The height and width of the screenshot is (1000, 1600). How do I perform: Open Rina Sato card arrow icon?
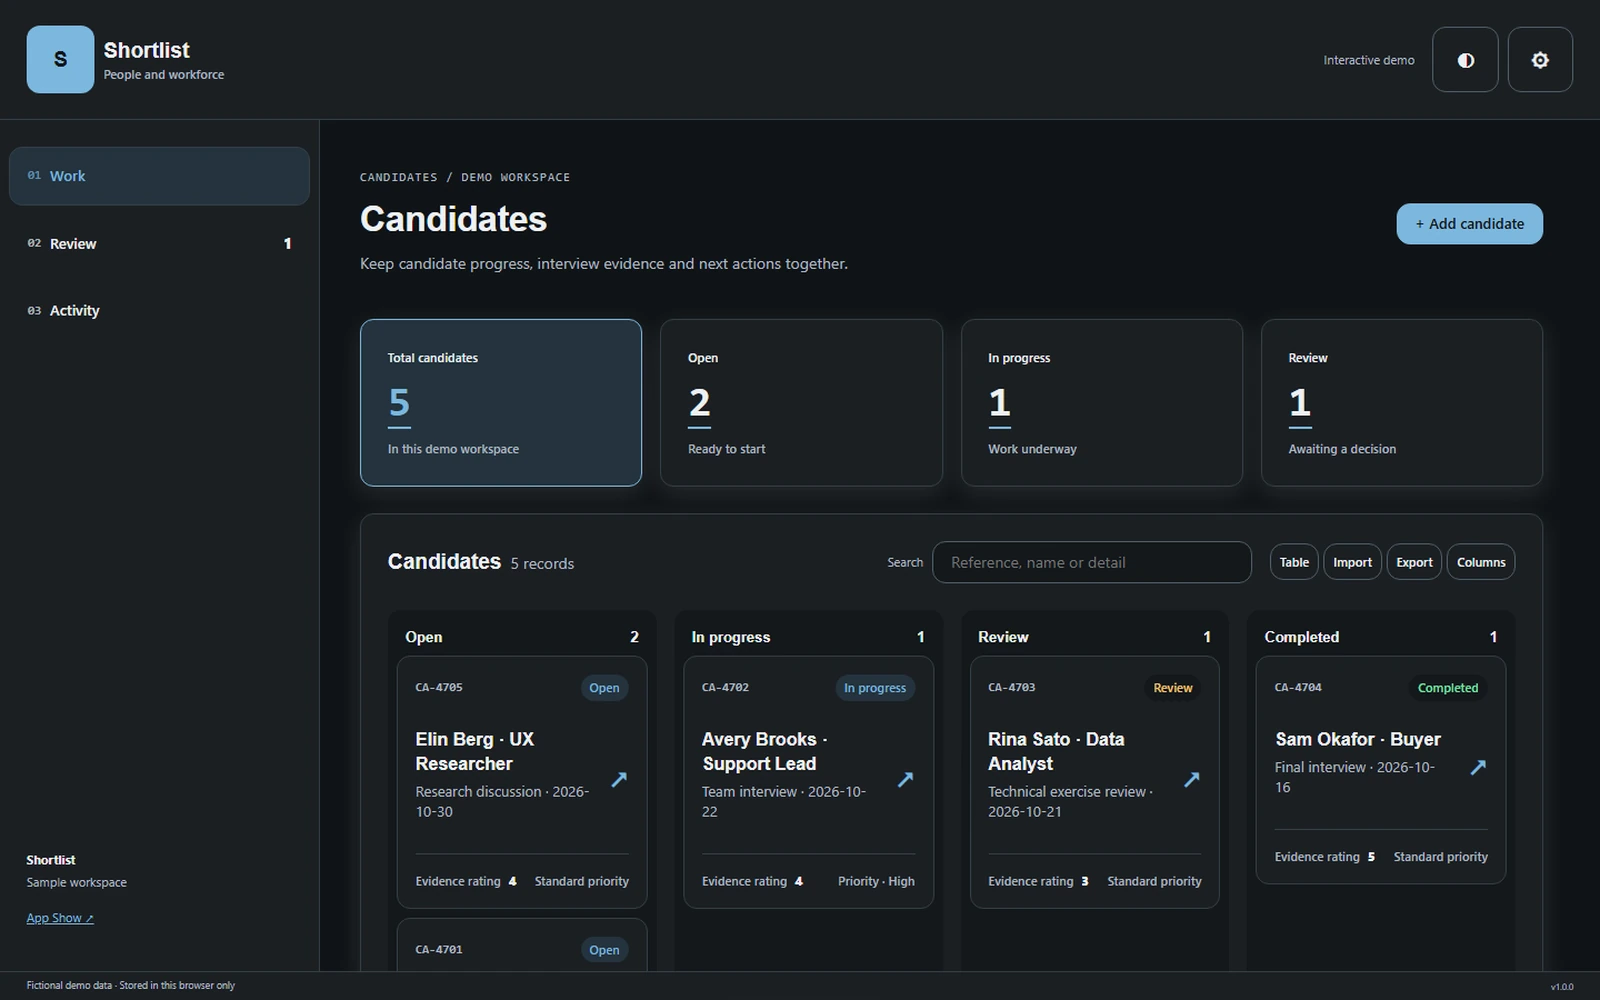[x=1191, y=779]
